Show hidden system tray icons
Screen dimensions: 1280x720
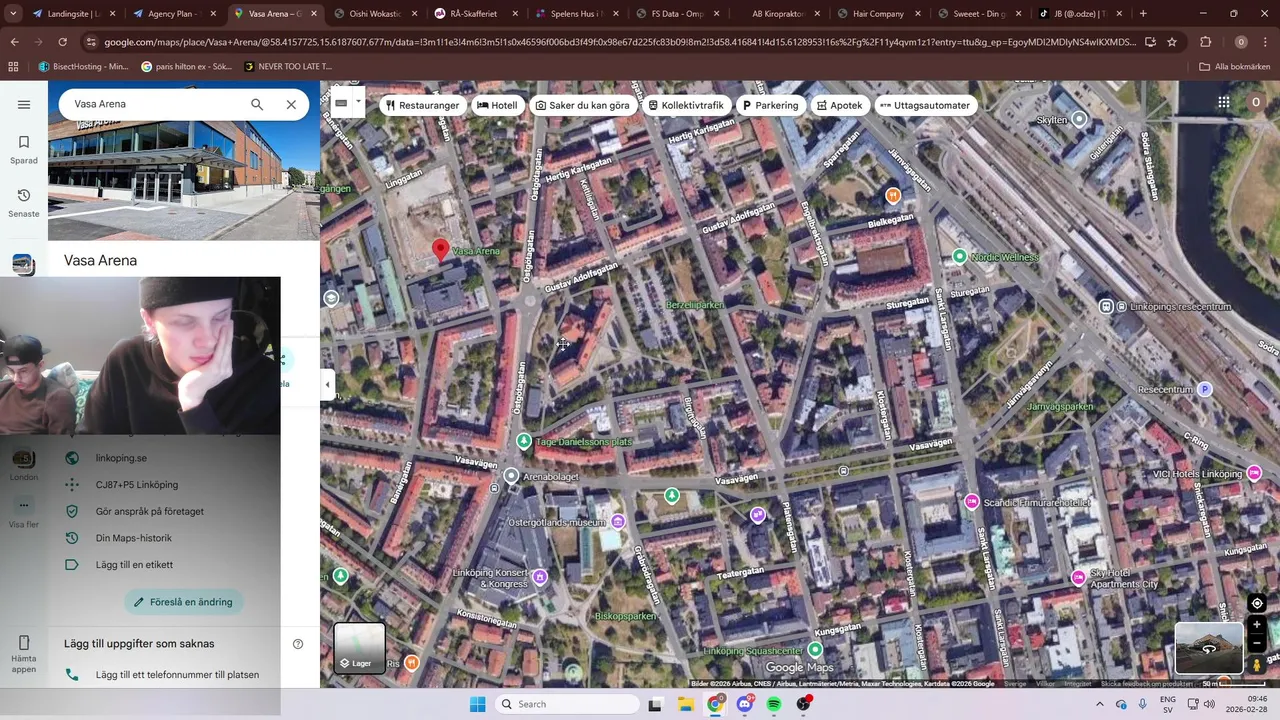click(x=1100, y=704)
